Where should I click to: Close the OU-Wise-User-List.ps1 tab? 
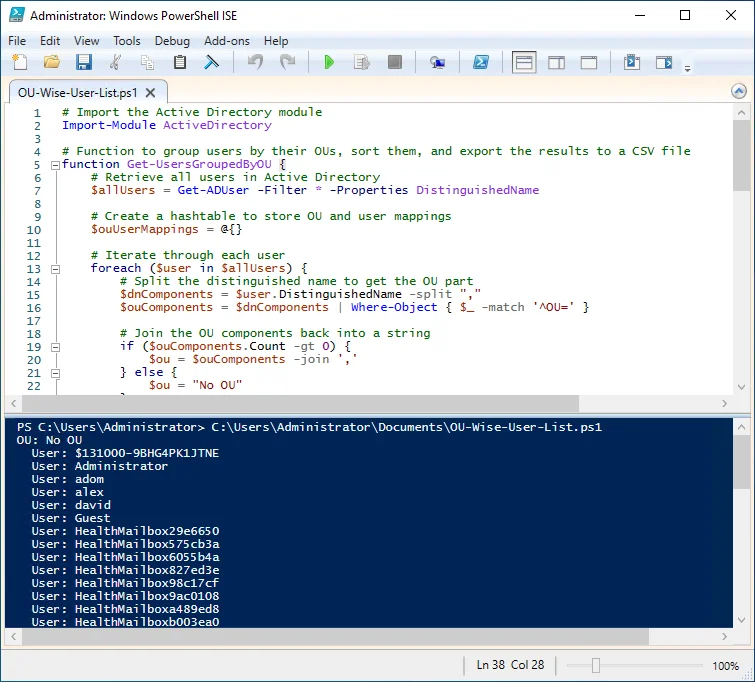pos(150,92)
